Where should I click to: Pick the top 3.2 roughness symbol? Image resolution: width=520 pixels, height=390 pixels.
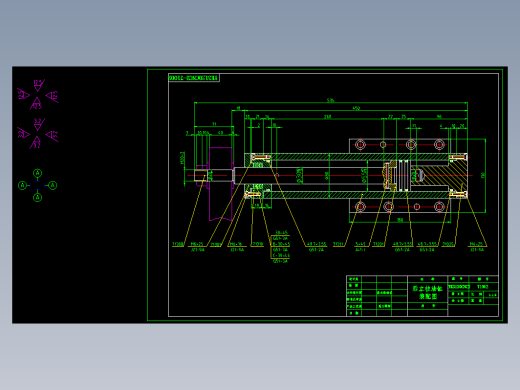click(38, 125)
